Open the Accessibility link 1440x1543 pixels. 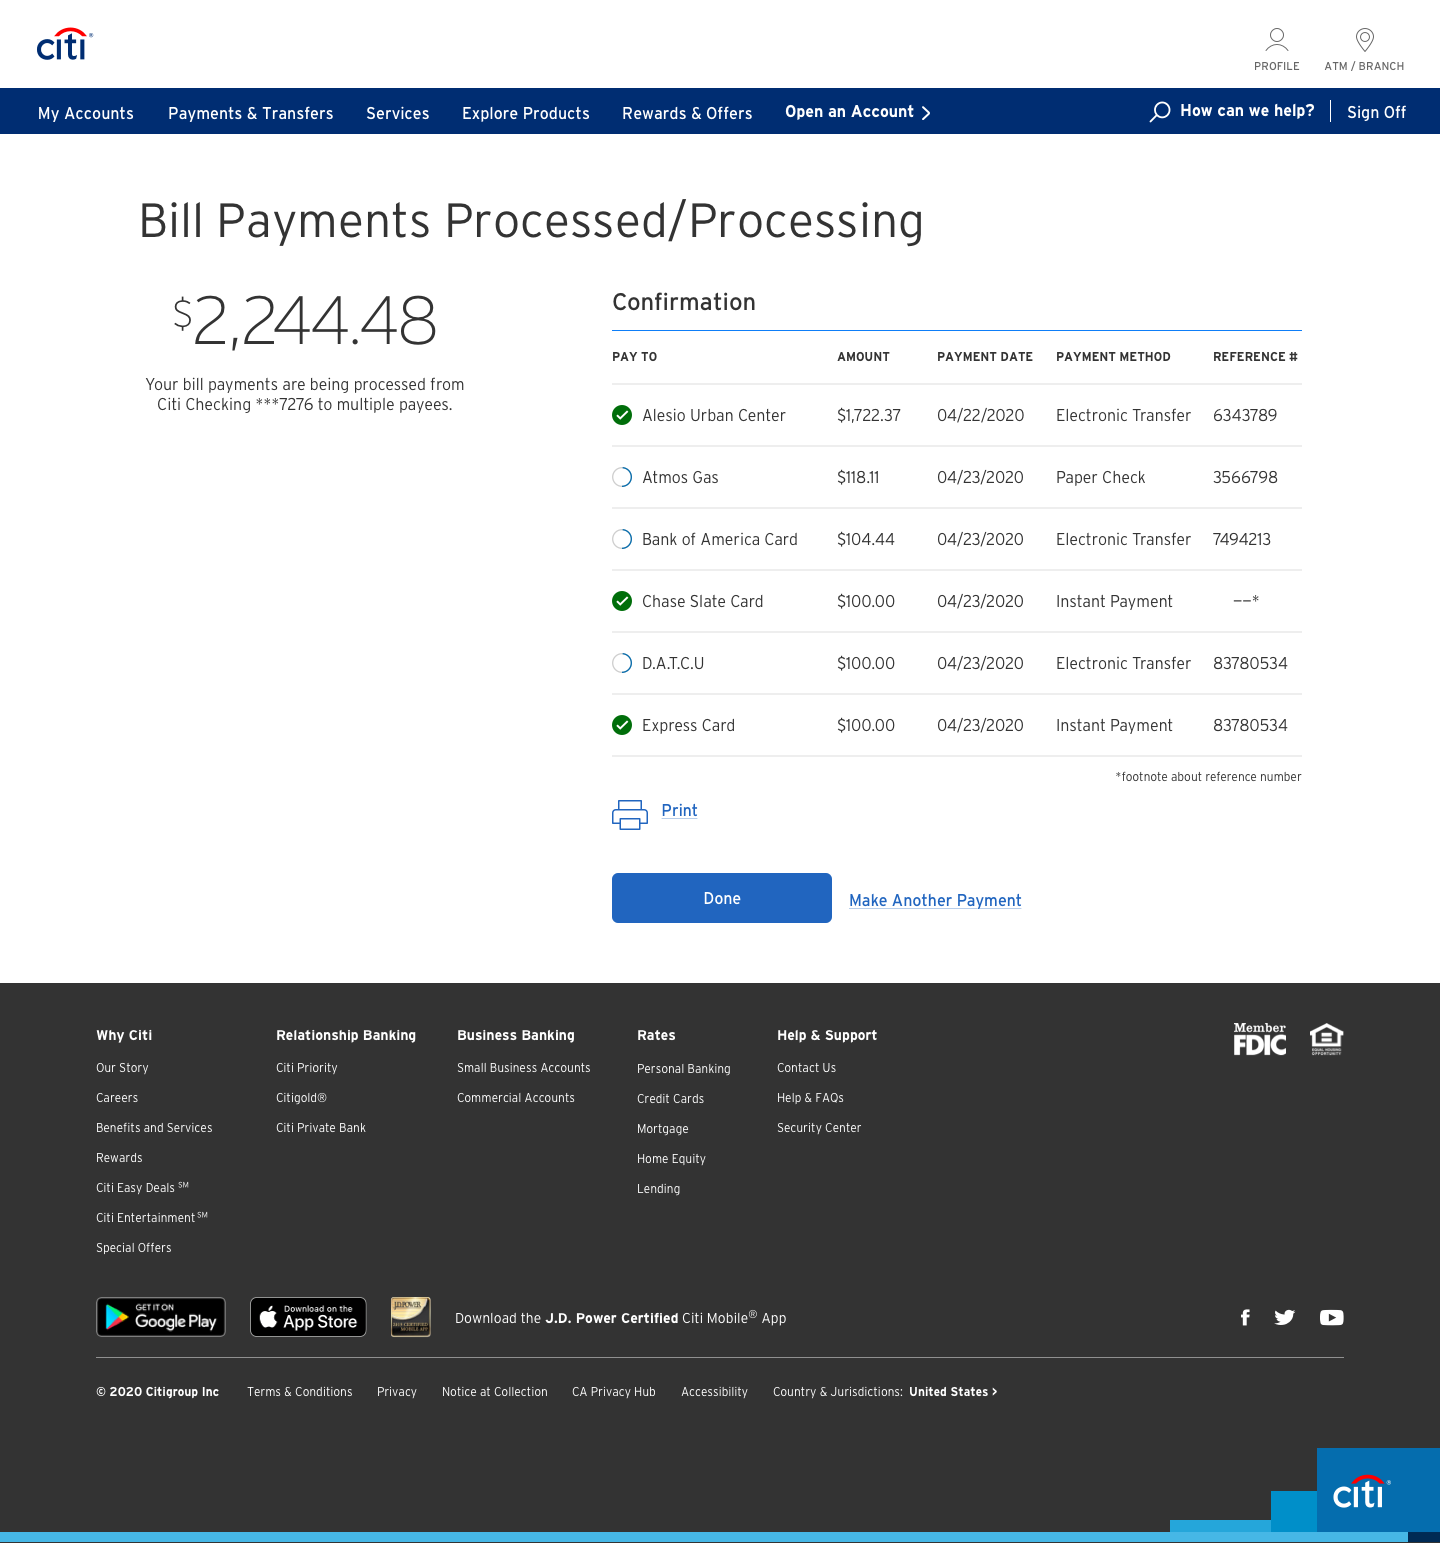click(x=714, y=1391)
